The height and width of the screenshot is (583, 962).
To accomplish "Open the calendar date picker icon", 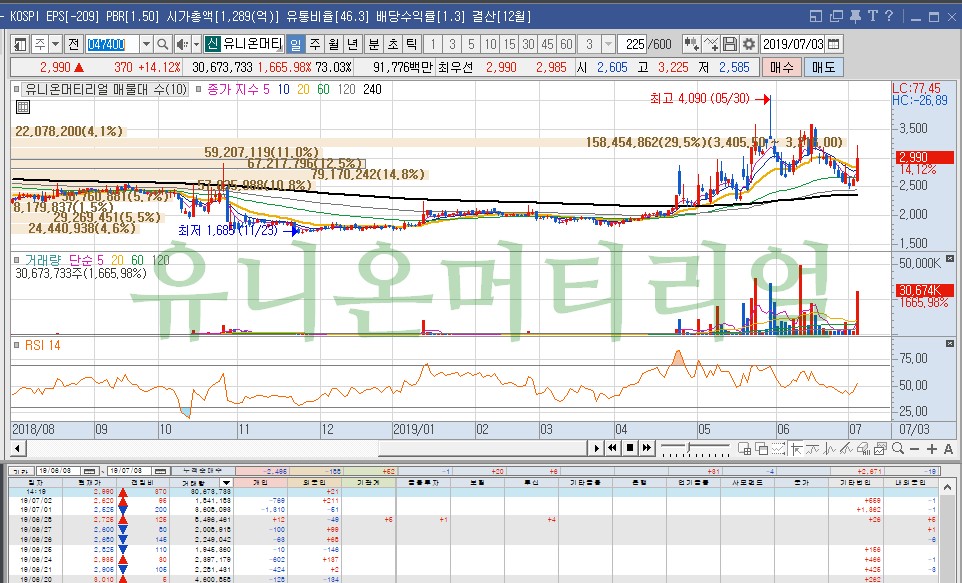I will 833,44.
